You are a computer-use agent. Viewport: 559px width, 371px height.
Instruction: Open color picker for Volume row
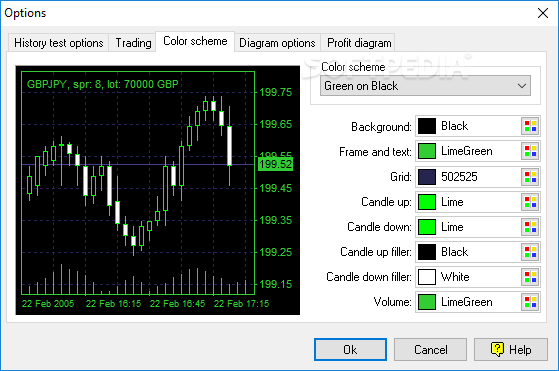[x=530, y=302]
